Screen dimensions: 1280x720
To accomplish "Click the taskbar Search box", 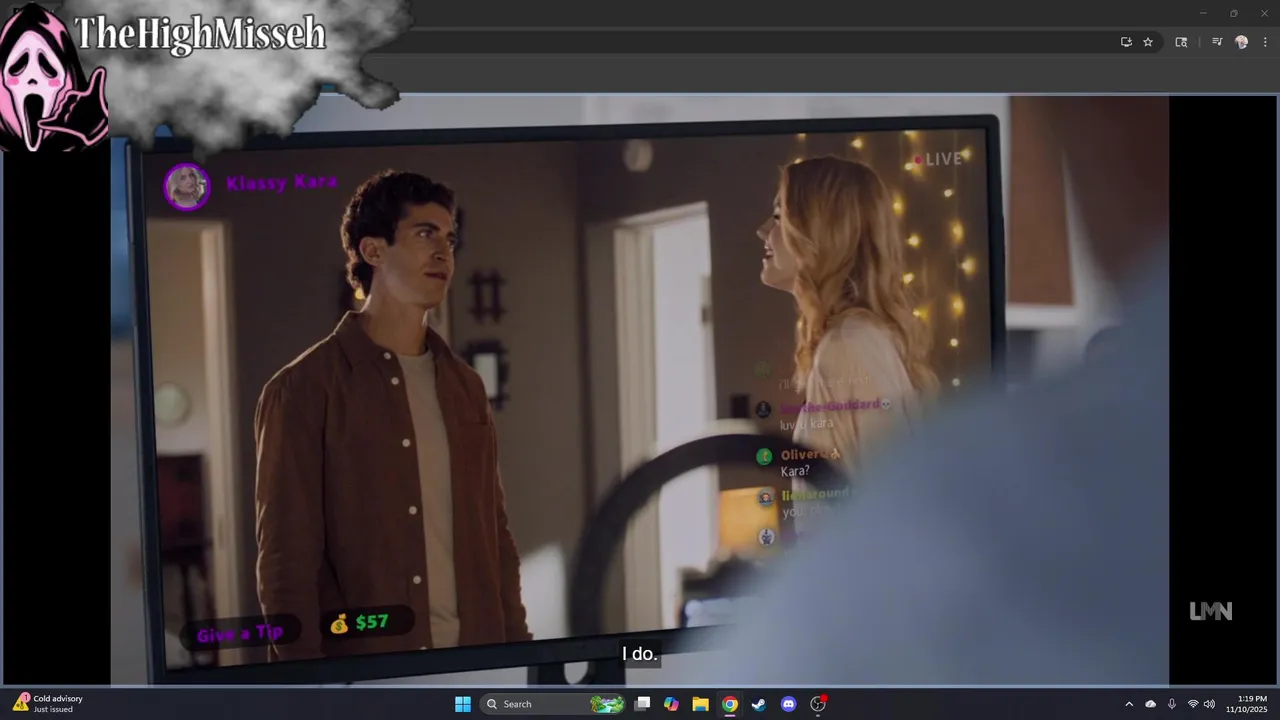I will pyautogui.click(x=553, y=704).
